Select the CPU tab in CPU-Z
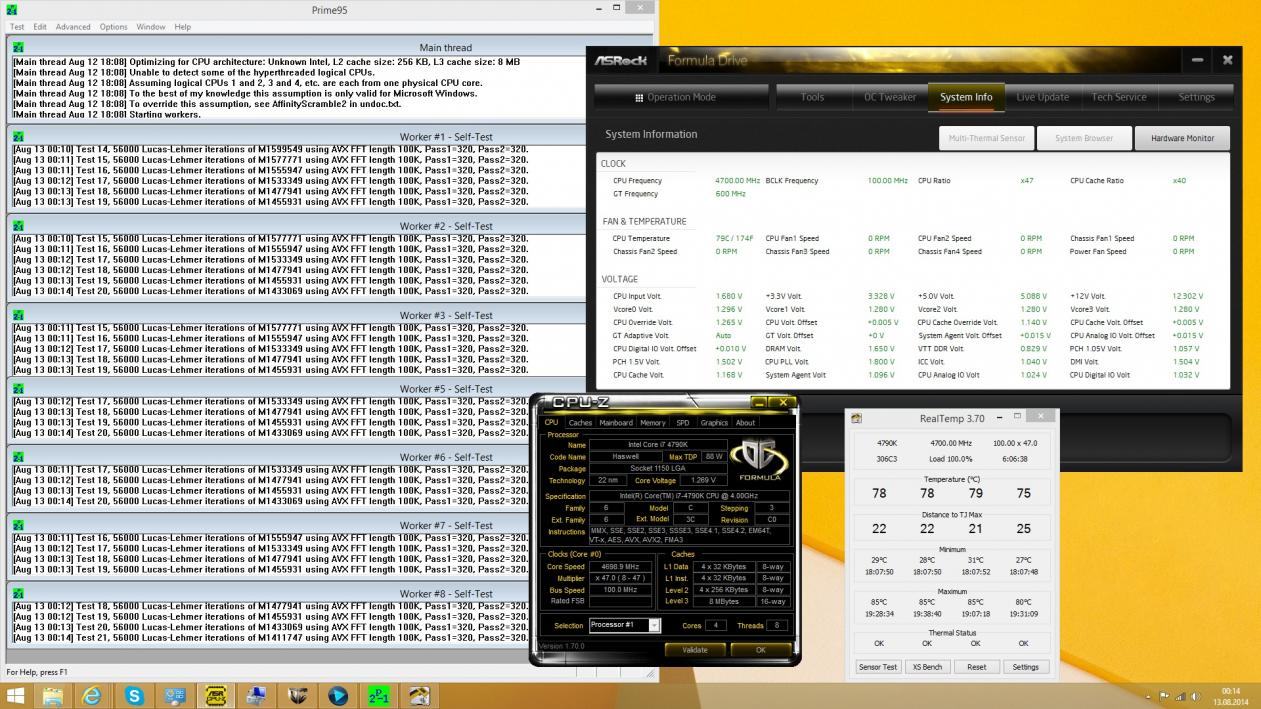 551,423
